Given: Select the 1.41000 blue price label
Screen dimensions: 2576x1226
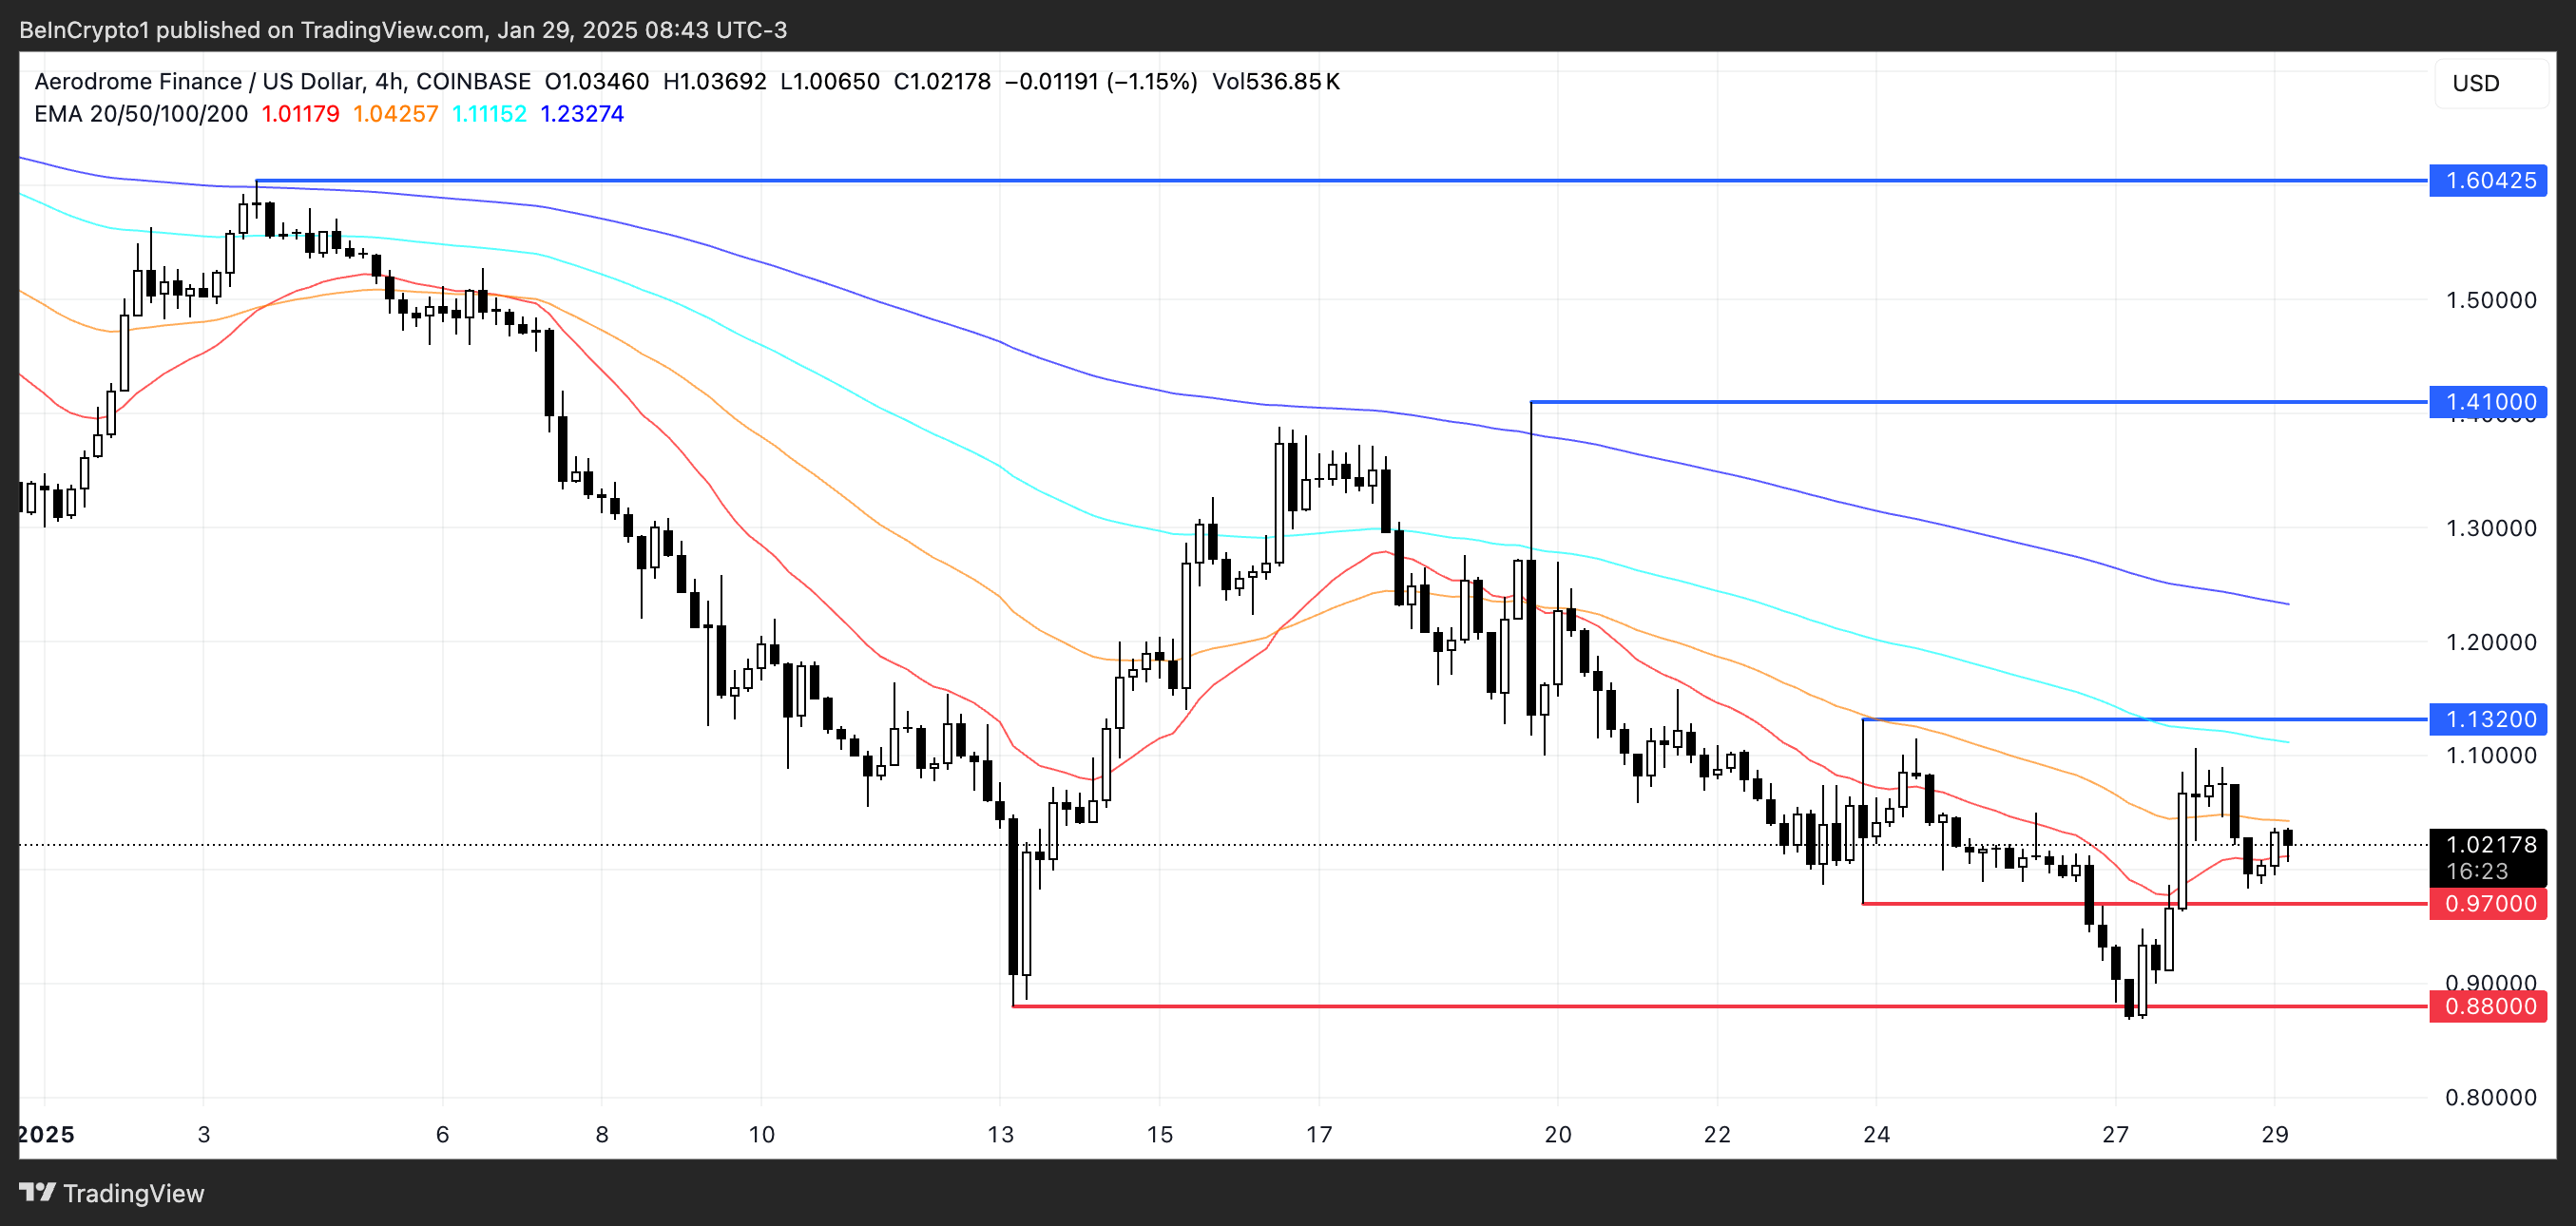Looking at the screenshot, I should tap(2489, 402).
